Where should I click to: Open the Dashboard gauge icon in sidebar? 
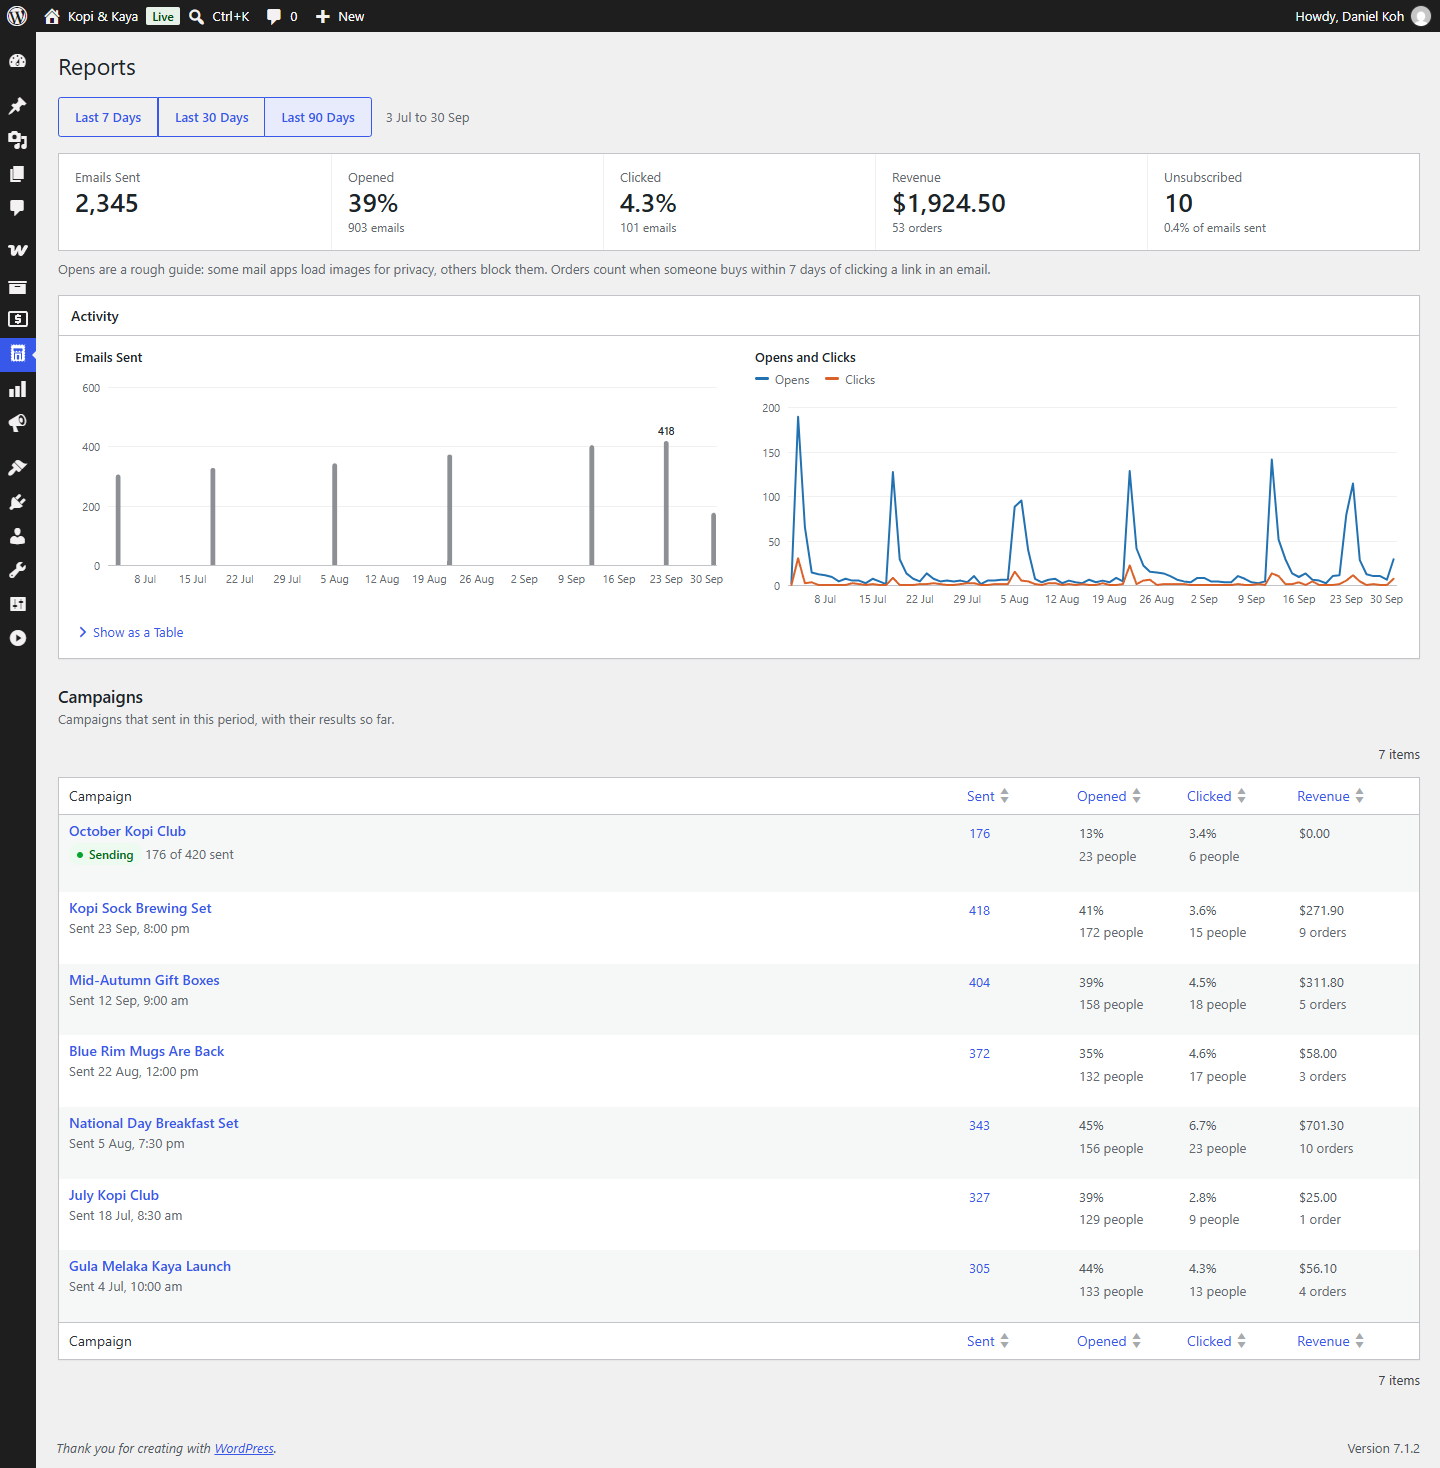(x=17, y=61)
